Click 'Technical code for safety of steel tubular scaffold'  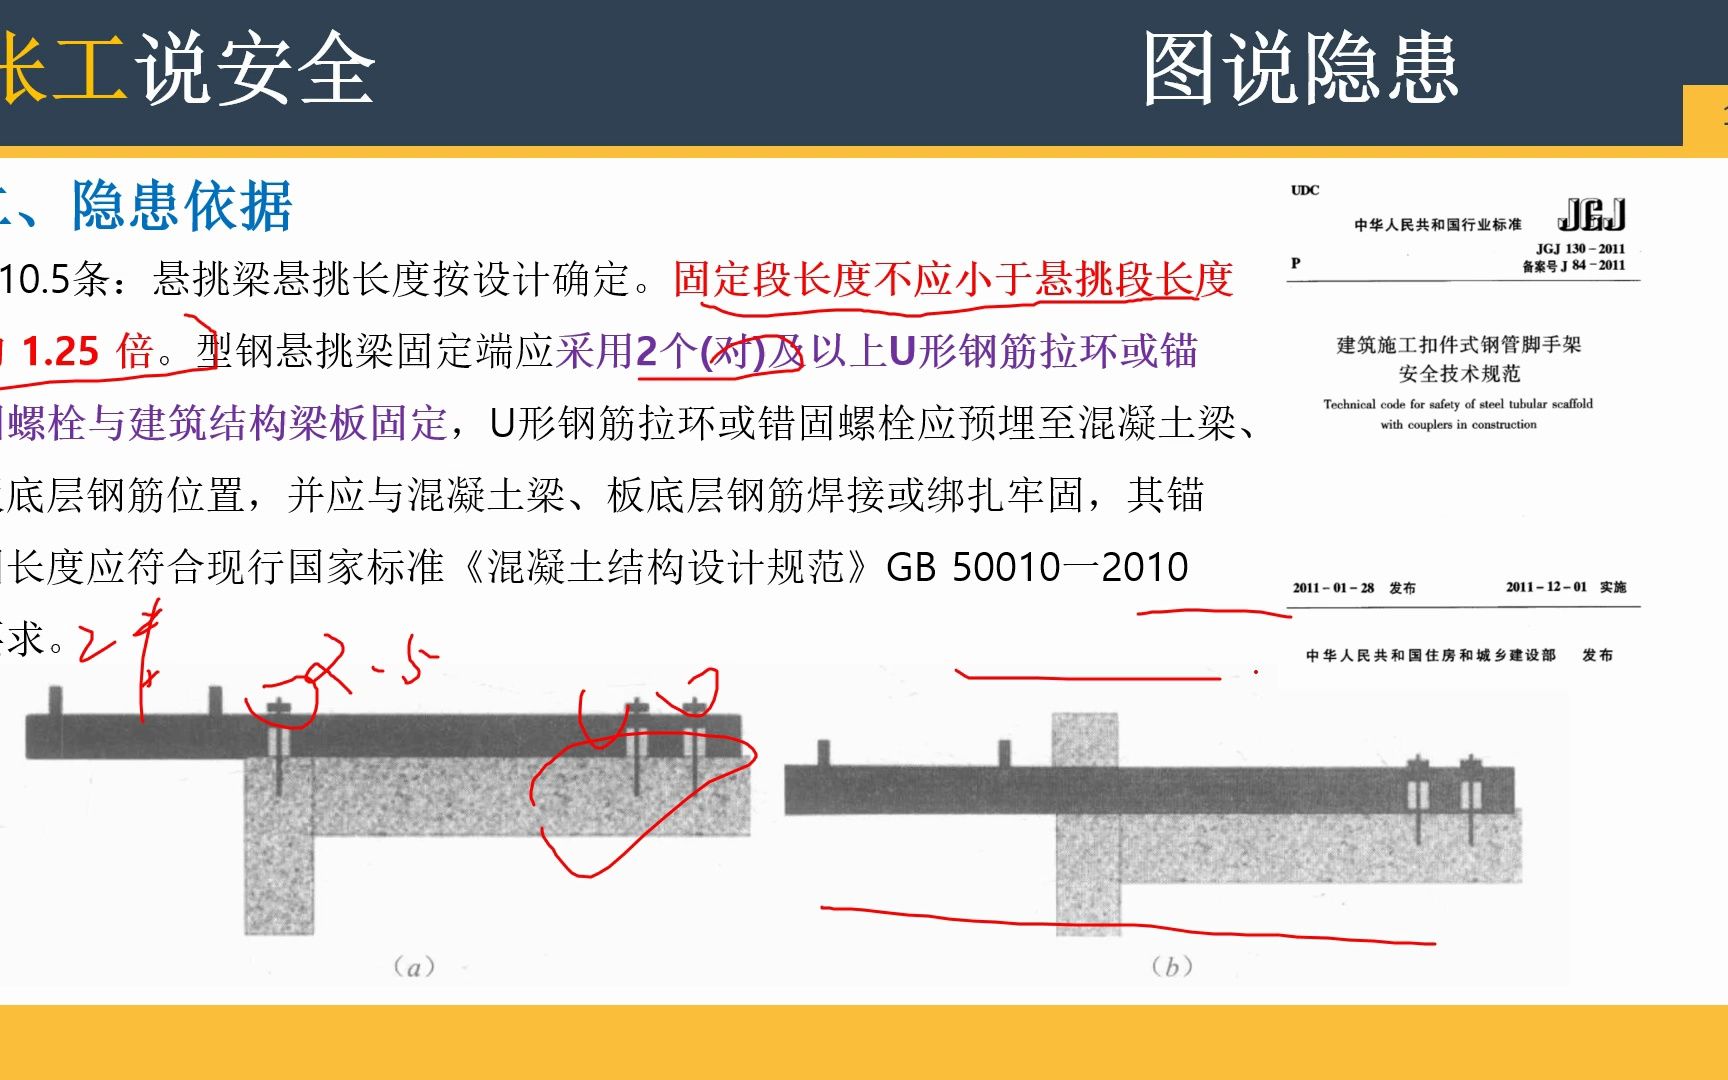[x=1458, y=404]
